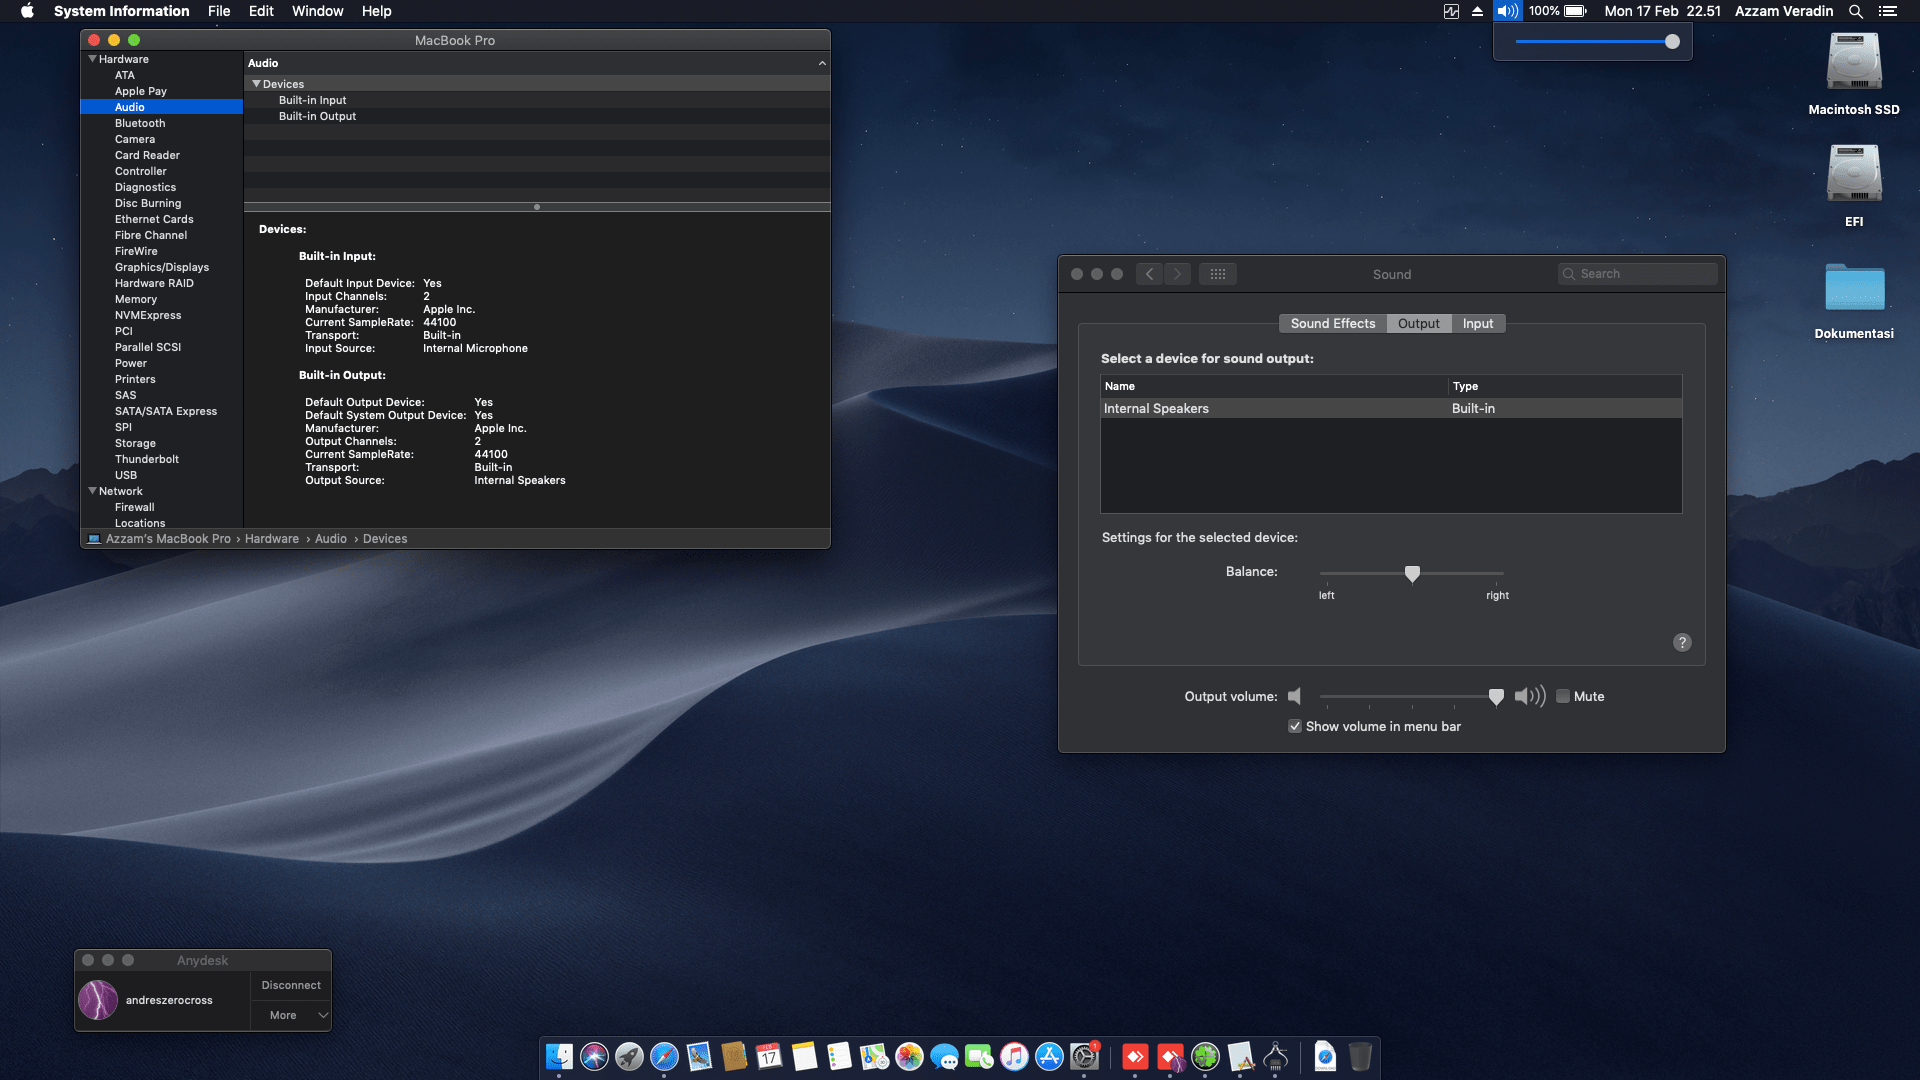Click the volume speaker menu bar icon

tap(1507, 11)
